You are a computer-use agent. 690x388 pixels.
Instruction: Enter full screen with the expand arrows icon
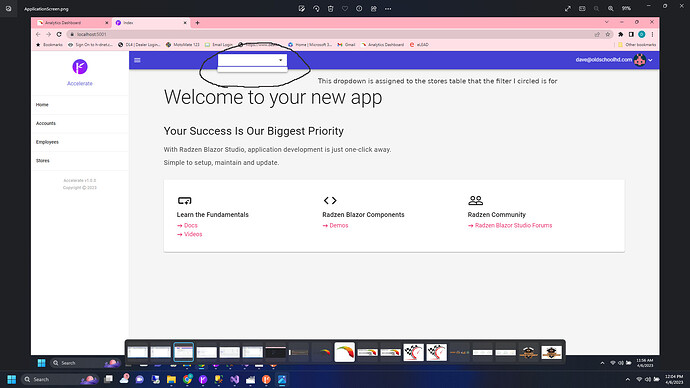pos(568,8)
